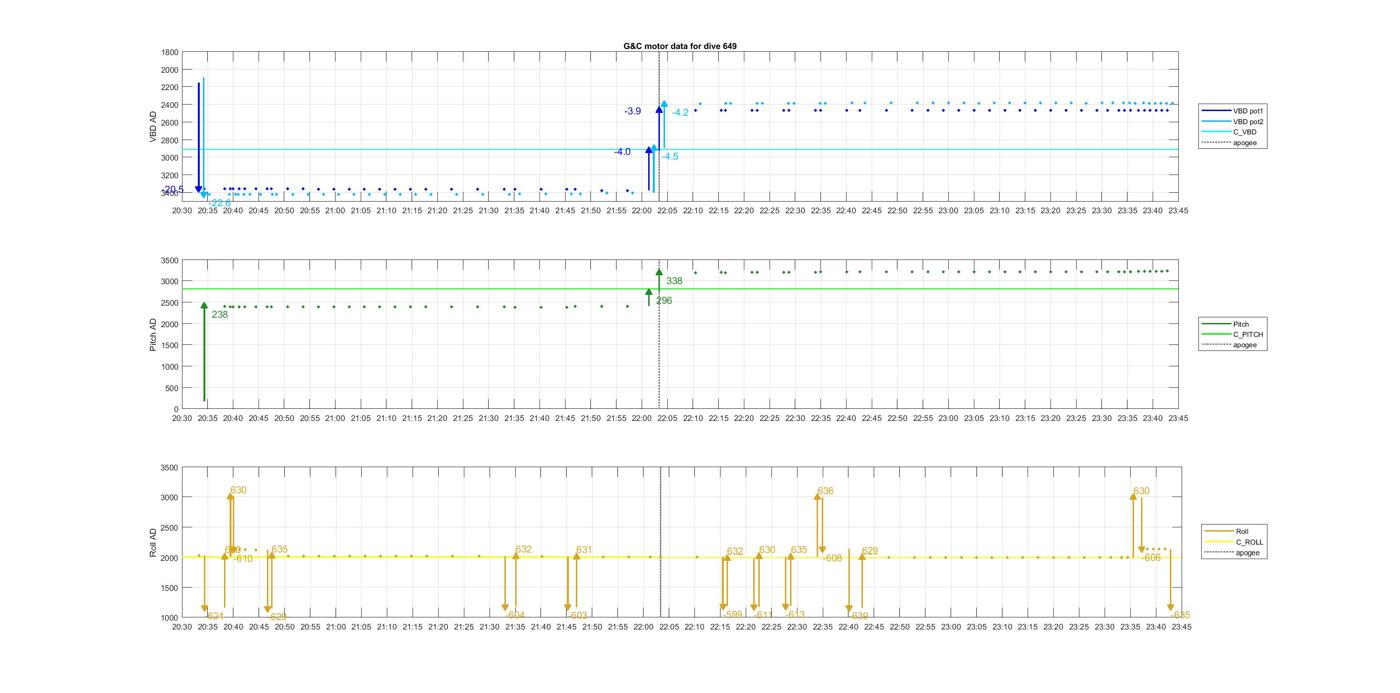This screenshot has width=1400, height=693.
Task: Click the "636" roll data label
Action: [x=825, y=491]
